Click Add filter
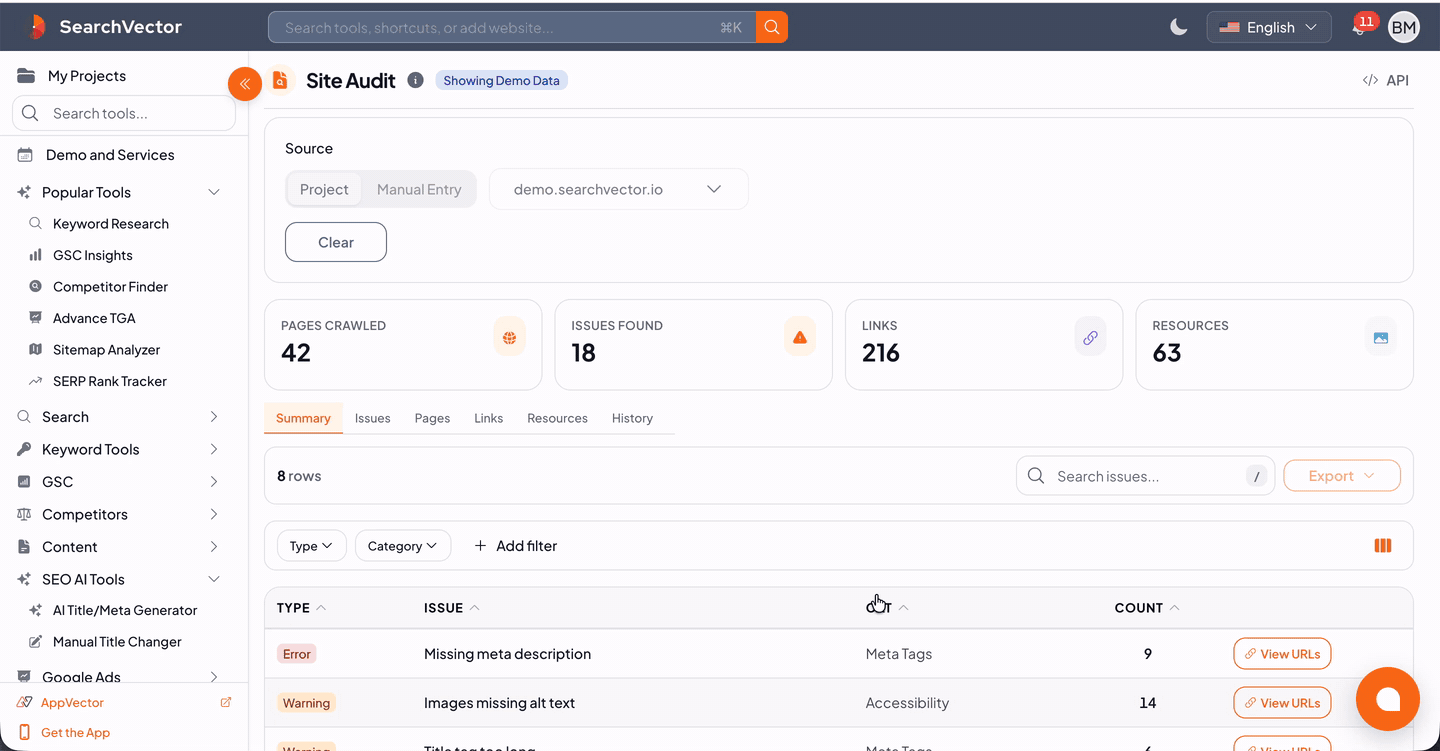 click(x=515, y=546)
